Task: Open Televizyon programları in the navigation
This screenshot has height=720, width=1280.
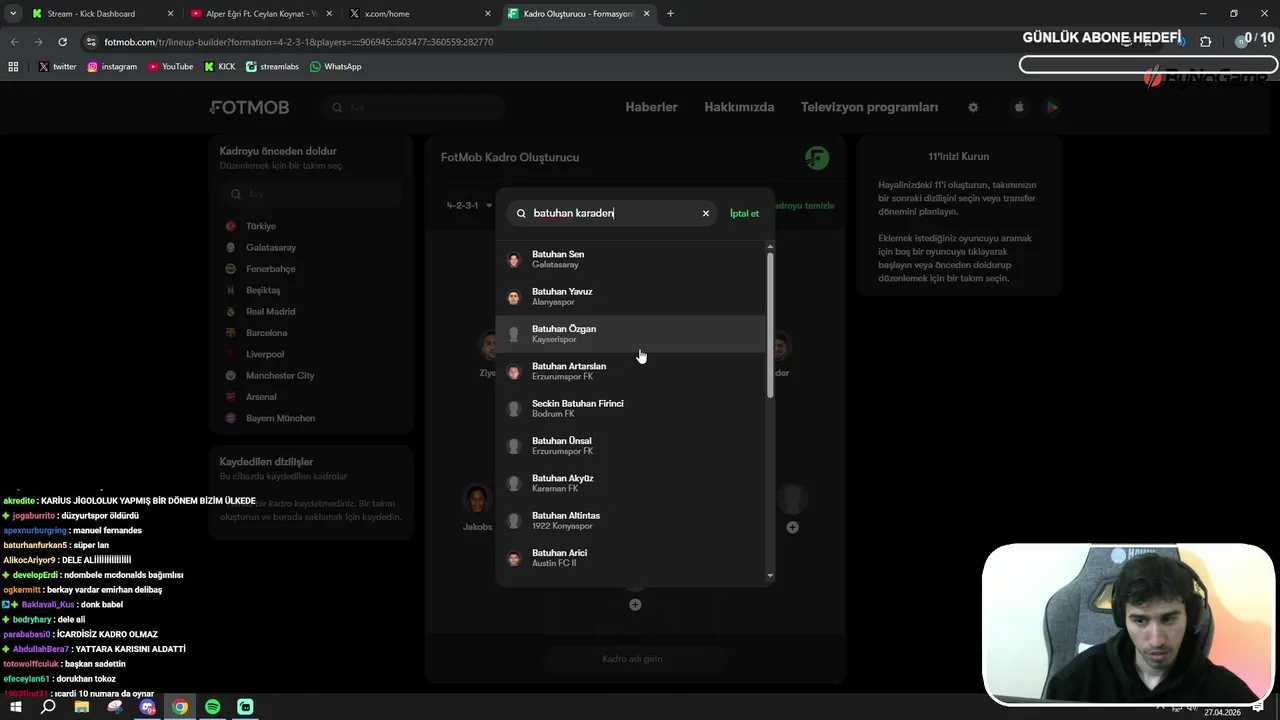Action: (x=869, y=107)
